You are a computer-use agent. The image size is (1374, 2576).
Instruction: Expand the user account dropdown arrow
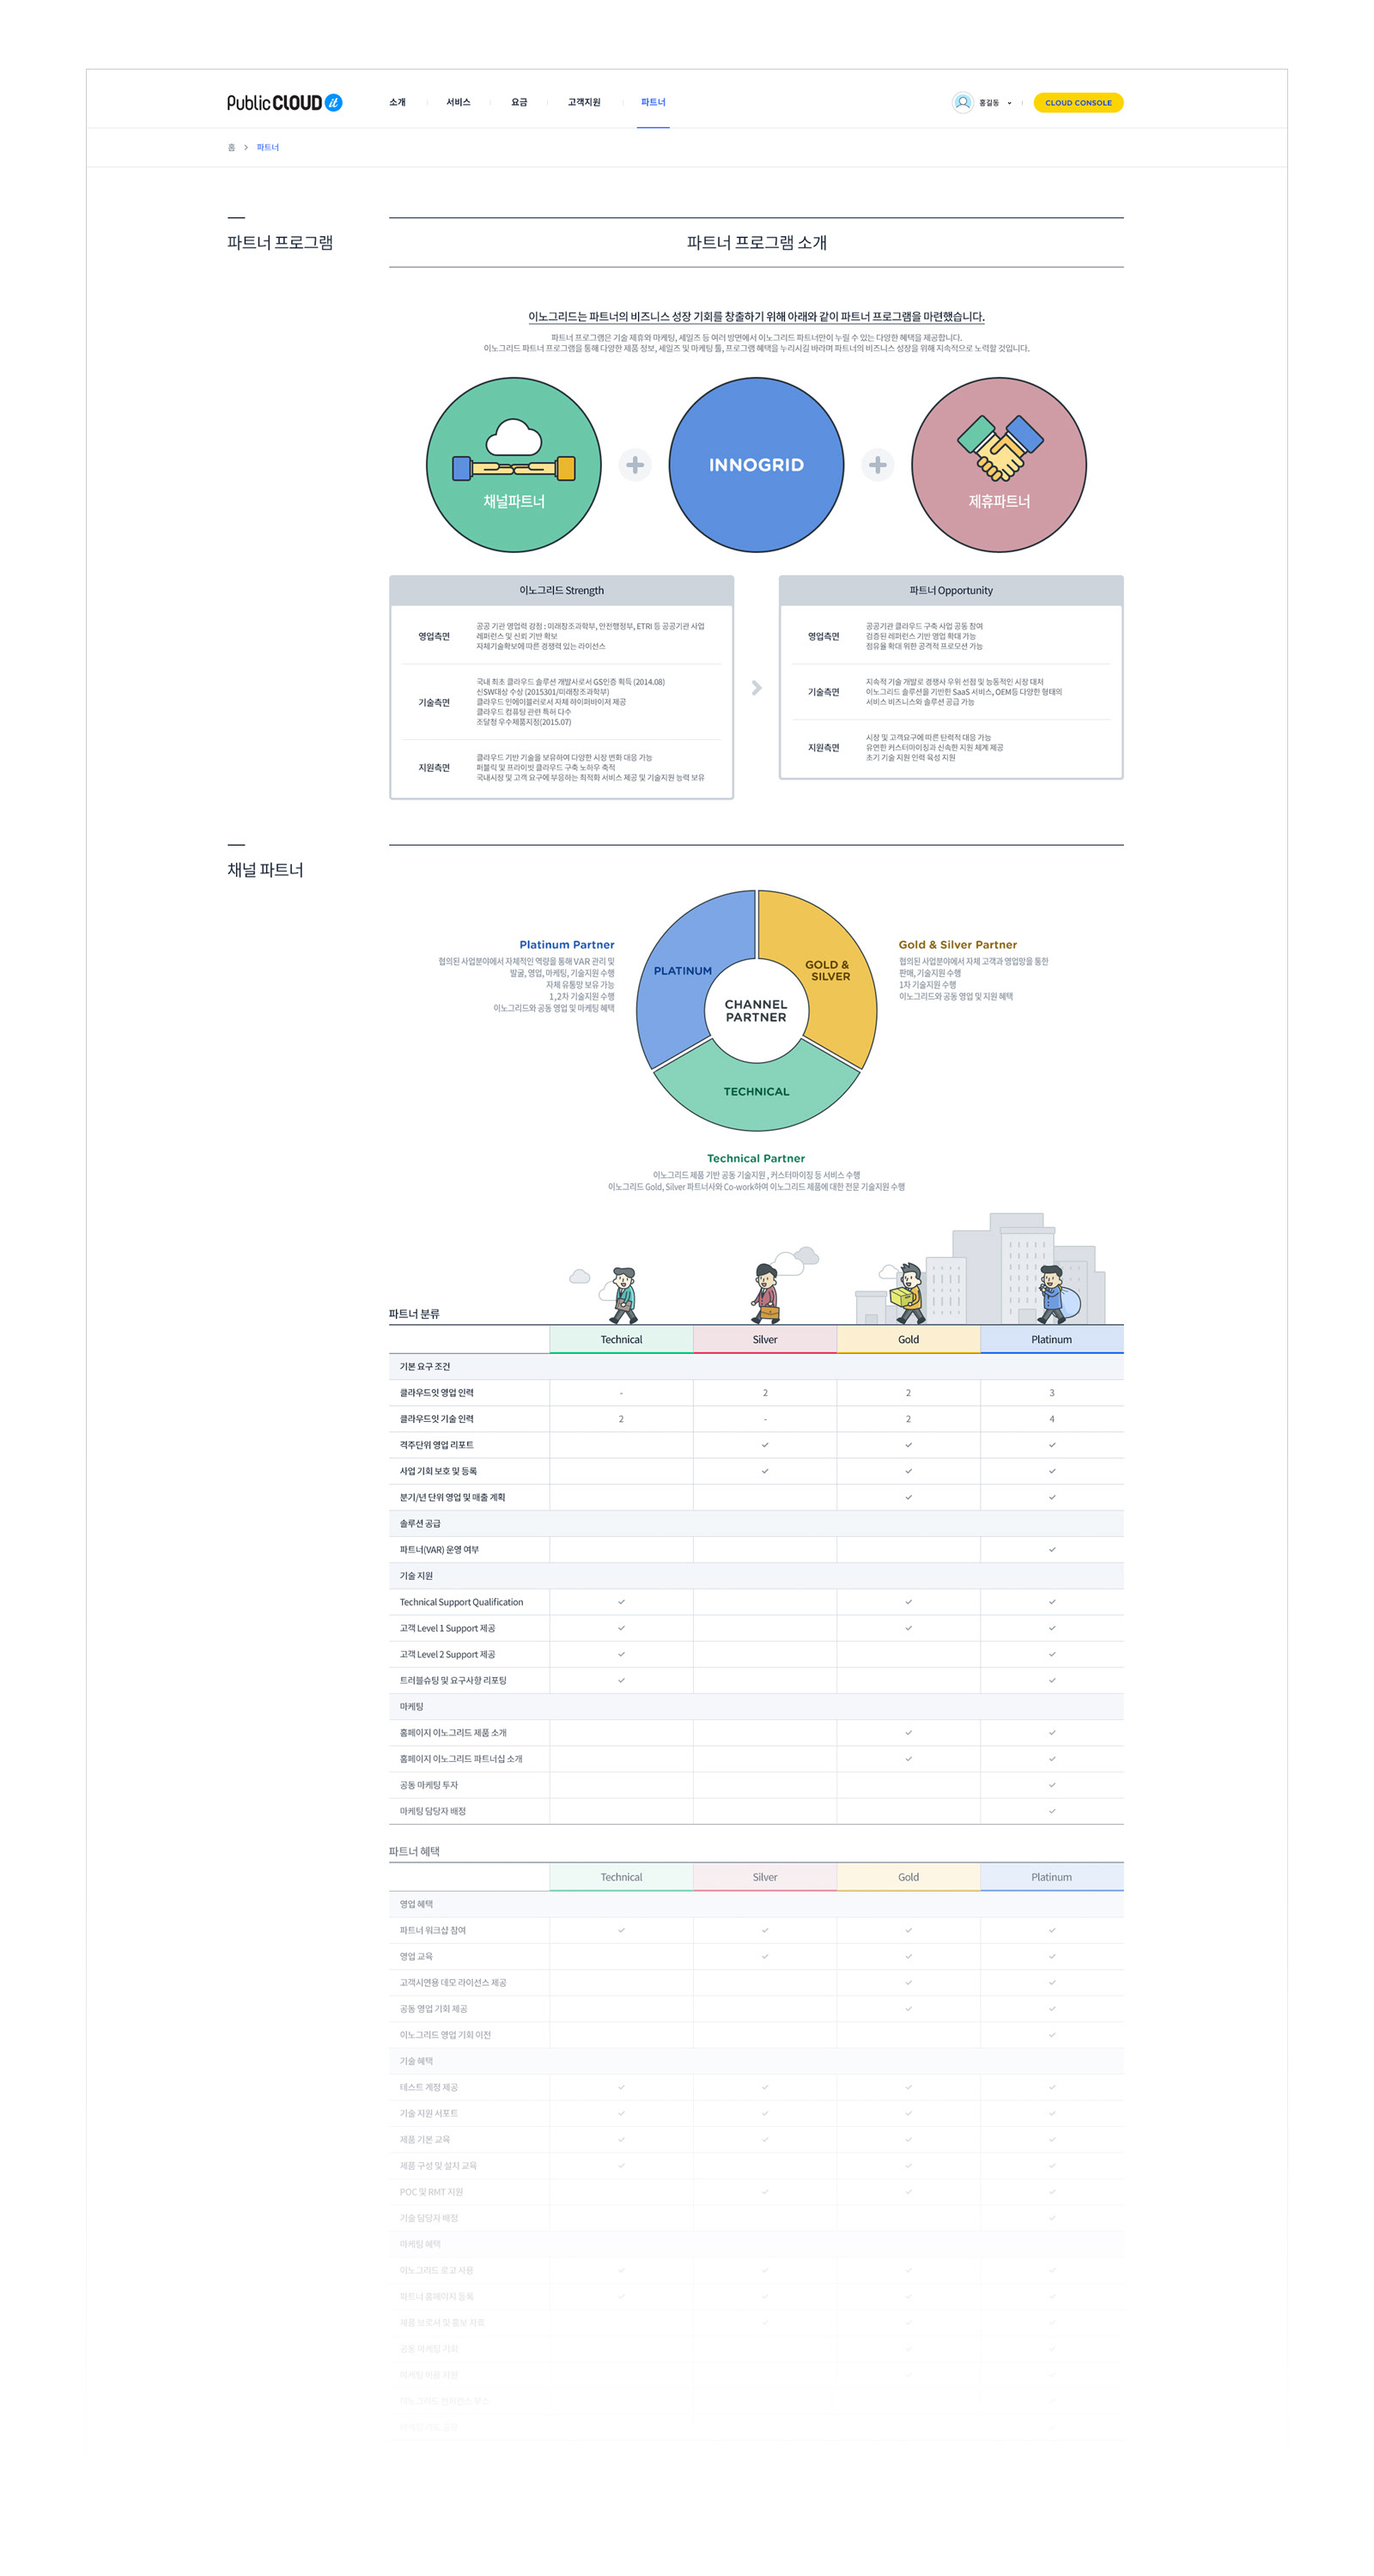coord(1009,103)
